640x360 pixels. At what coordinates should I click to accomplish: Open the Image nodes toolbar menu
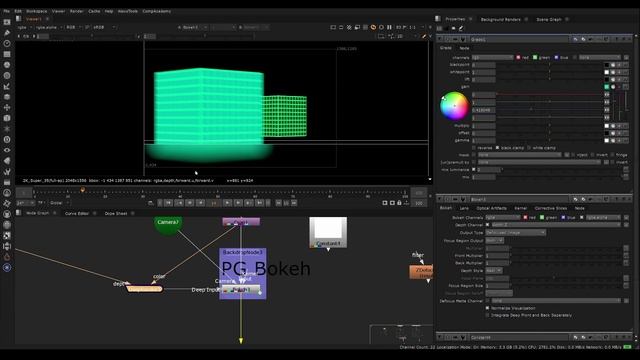click(7, 22)
